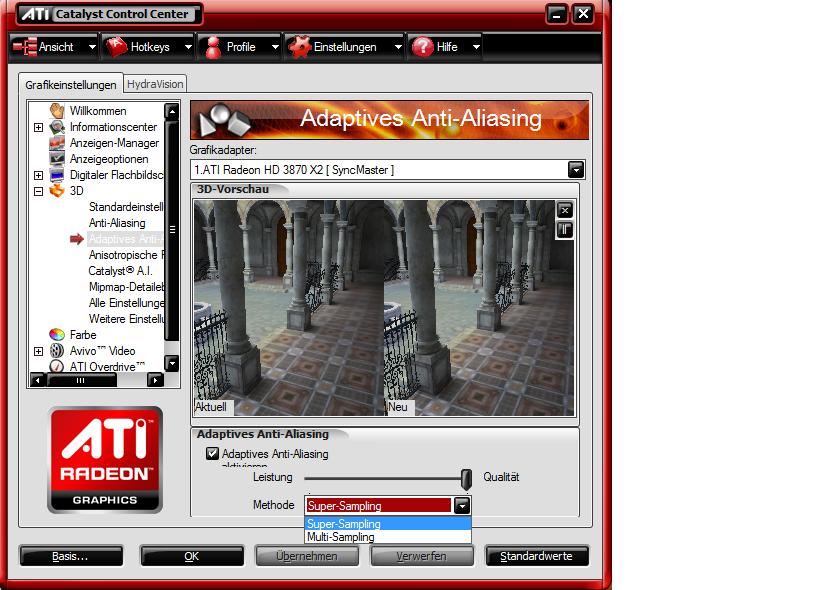Click the horizontal scrollbar right arrow
The image size is (840, 590).
pyautogui.click(x=155, y=380)
